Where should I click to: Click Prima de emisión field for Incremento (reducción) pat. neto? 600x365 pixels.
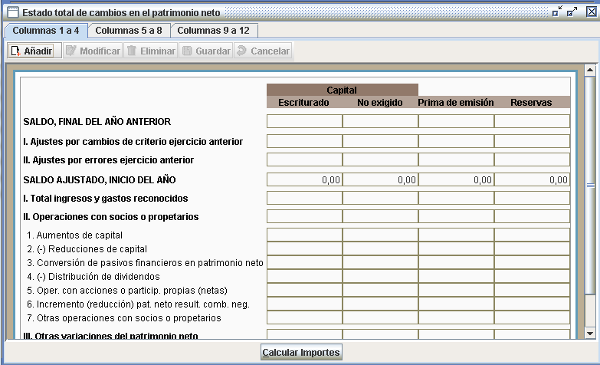pos(456,304)
